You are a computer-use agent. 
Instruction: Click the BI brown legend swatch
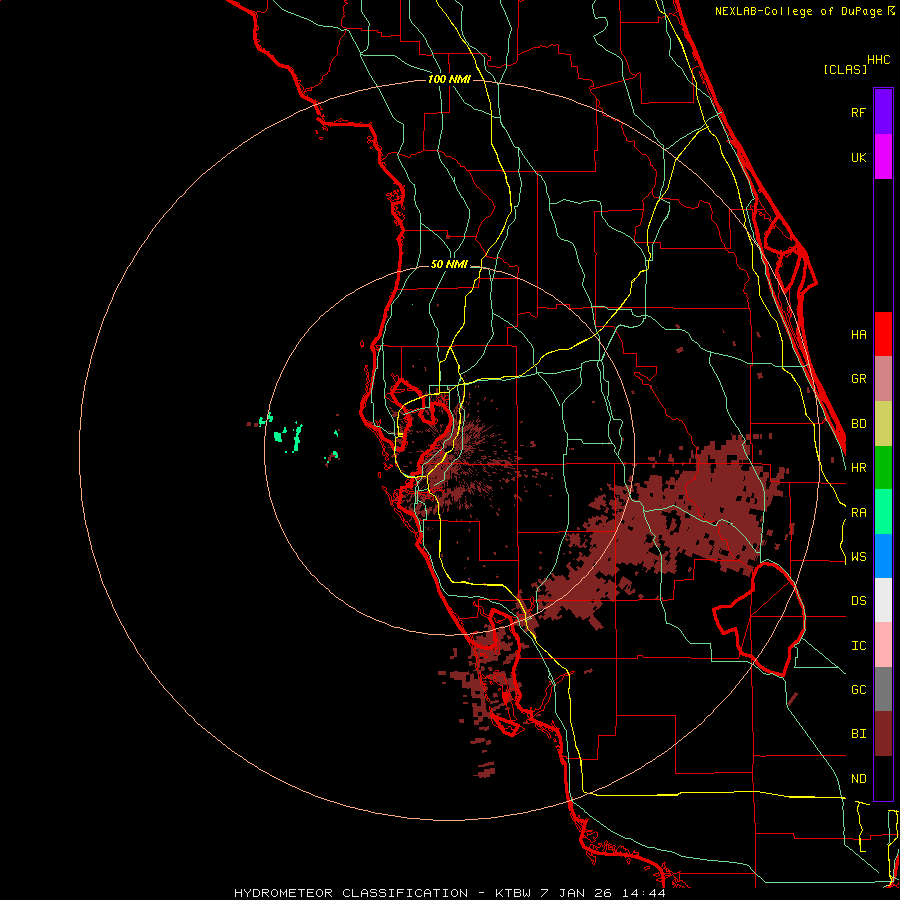pyautogui.click(x=883, y=734)
